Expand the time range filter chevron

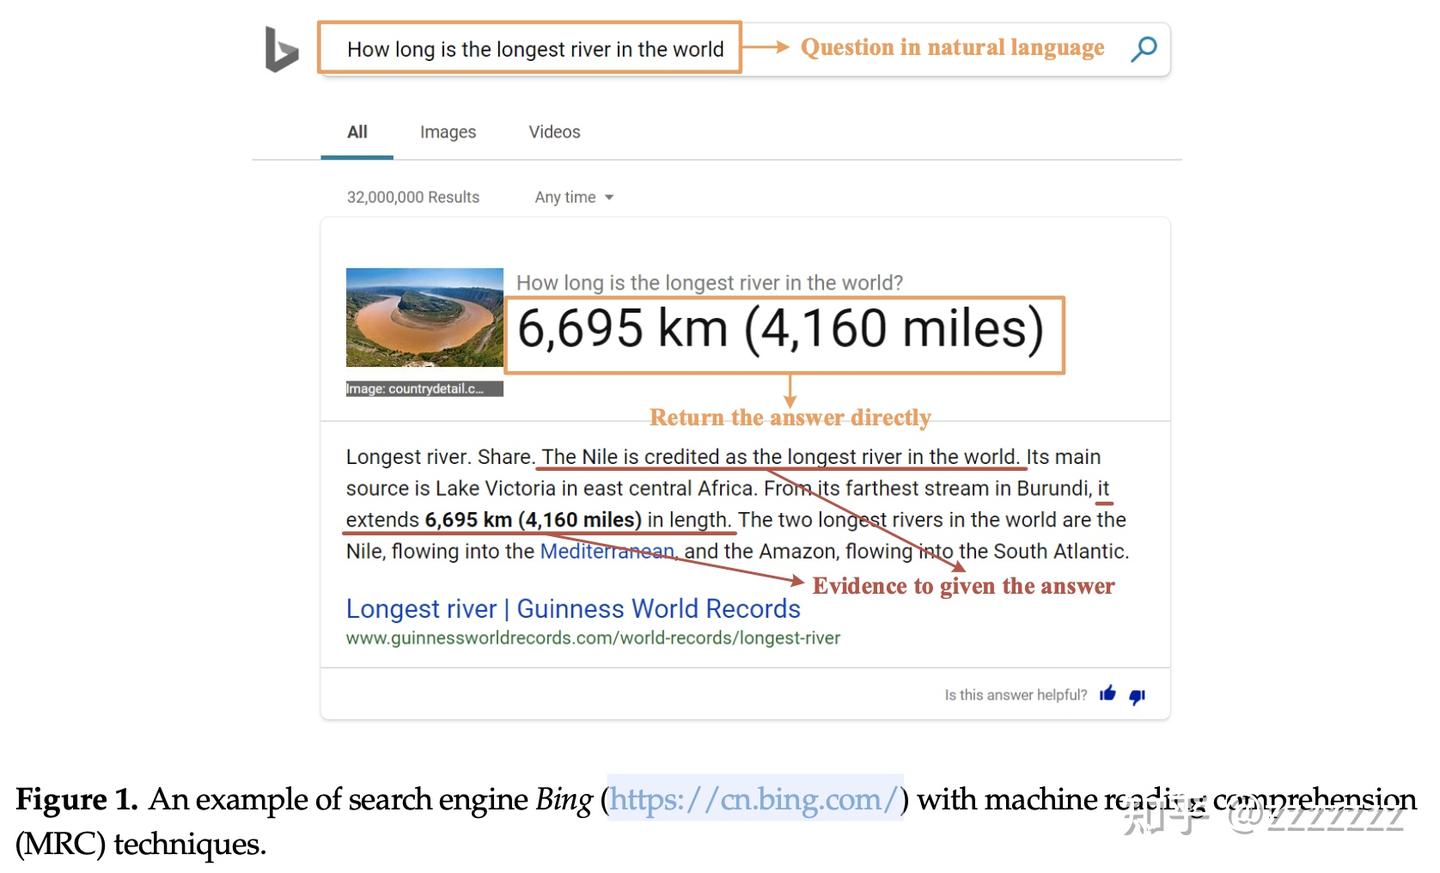point(610,198)
